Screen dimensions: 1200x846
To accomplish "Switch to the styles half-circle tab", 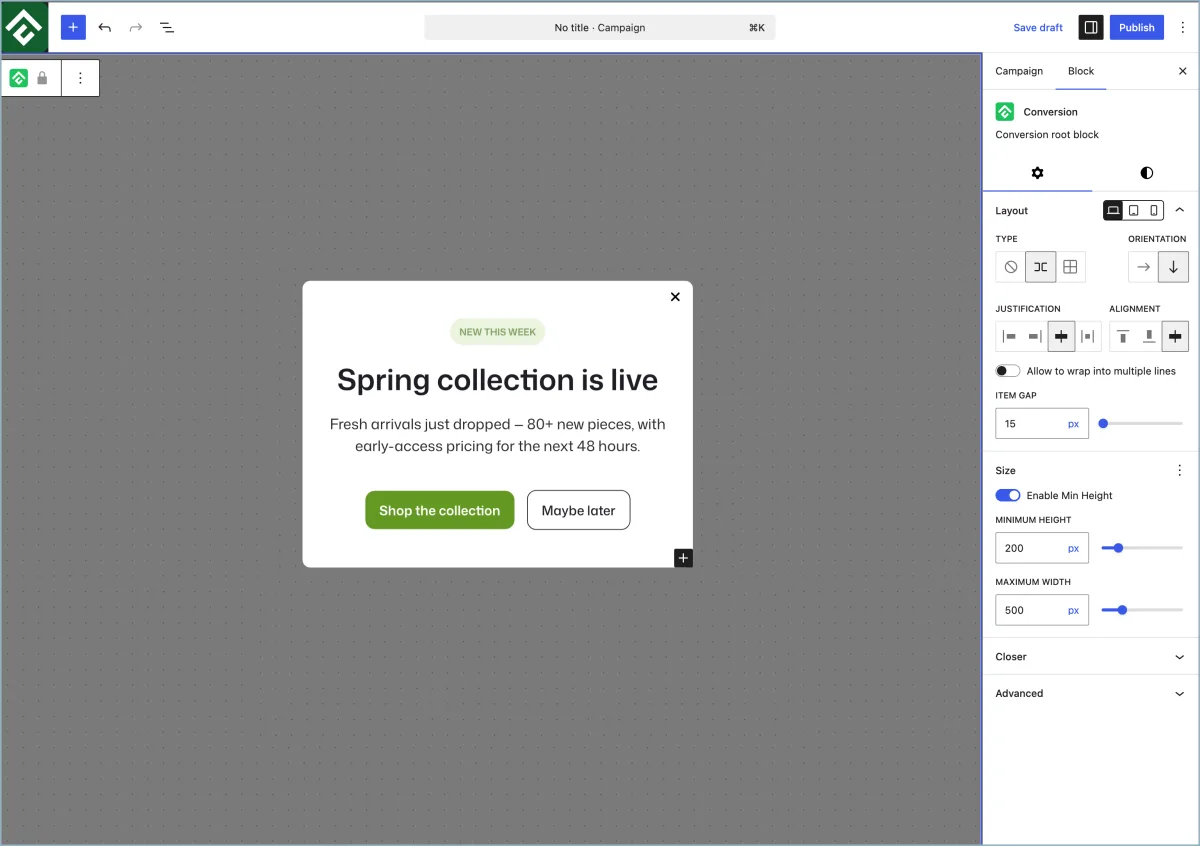I will pos(1146,173).
